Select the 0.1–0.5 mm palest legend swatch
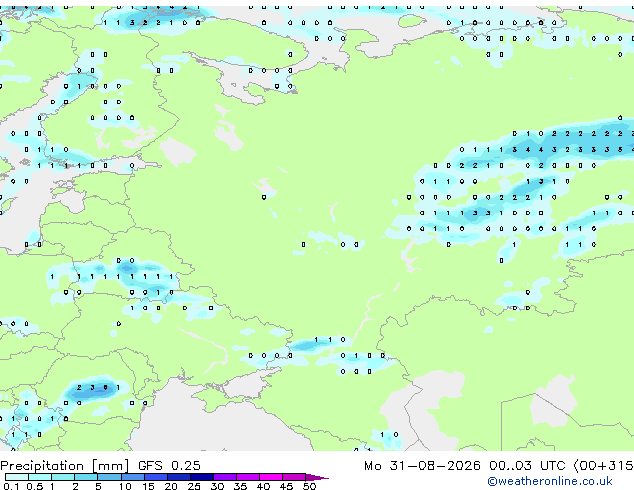Screen dimensions: 634x490 pyautogui.click(x=17, y=477)
